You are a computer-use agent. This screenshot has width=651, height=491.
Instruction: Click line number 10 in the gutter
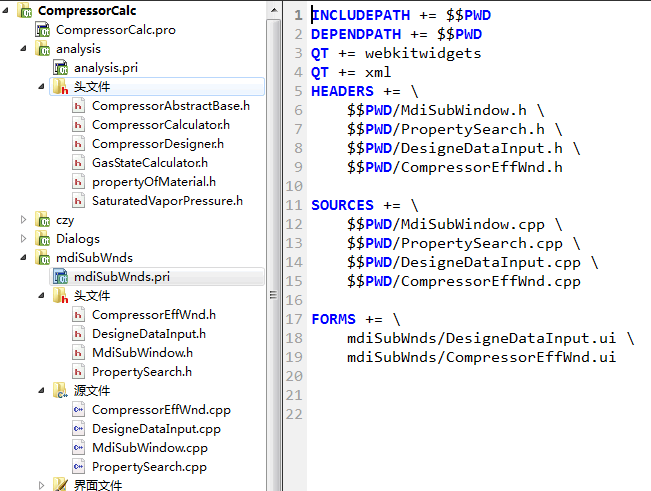[x=294, y=186]
